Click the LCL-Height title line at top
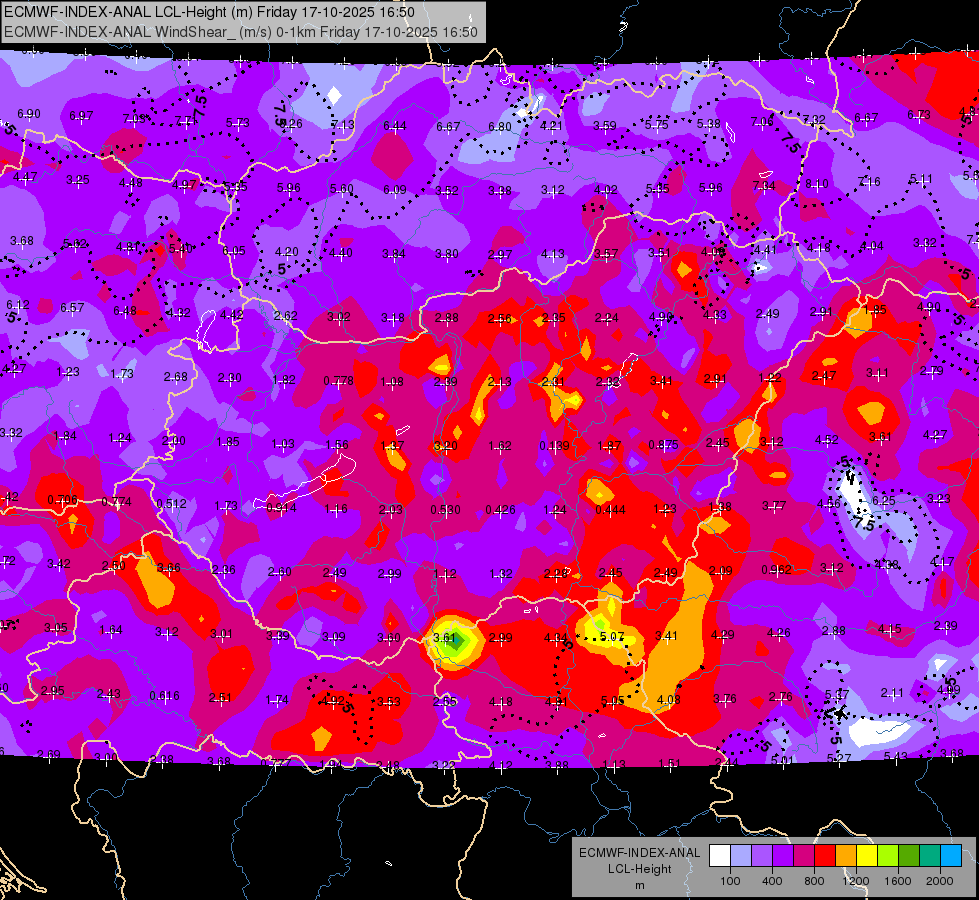 (209, 12)
